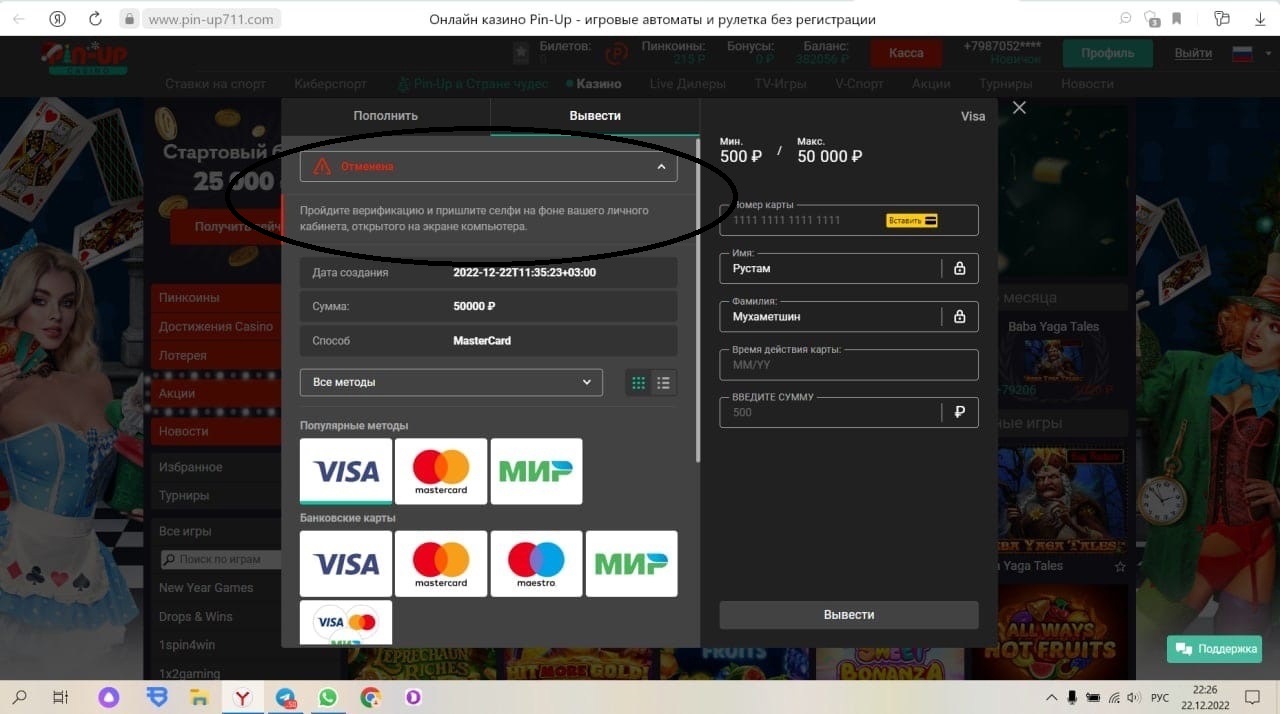Click the green Профиль button
Image resolution: width=1280 pixels, height=714 pixels.
(x=1108, y=53)
